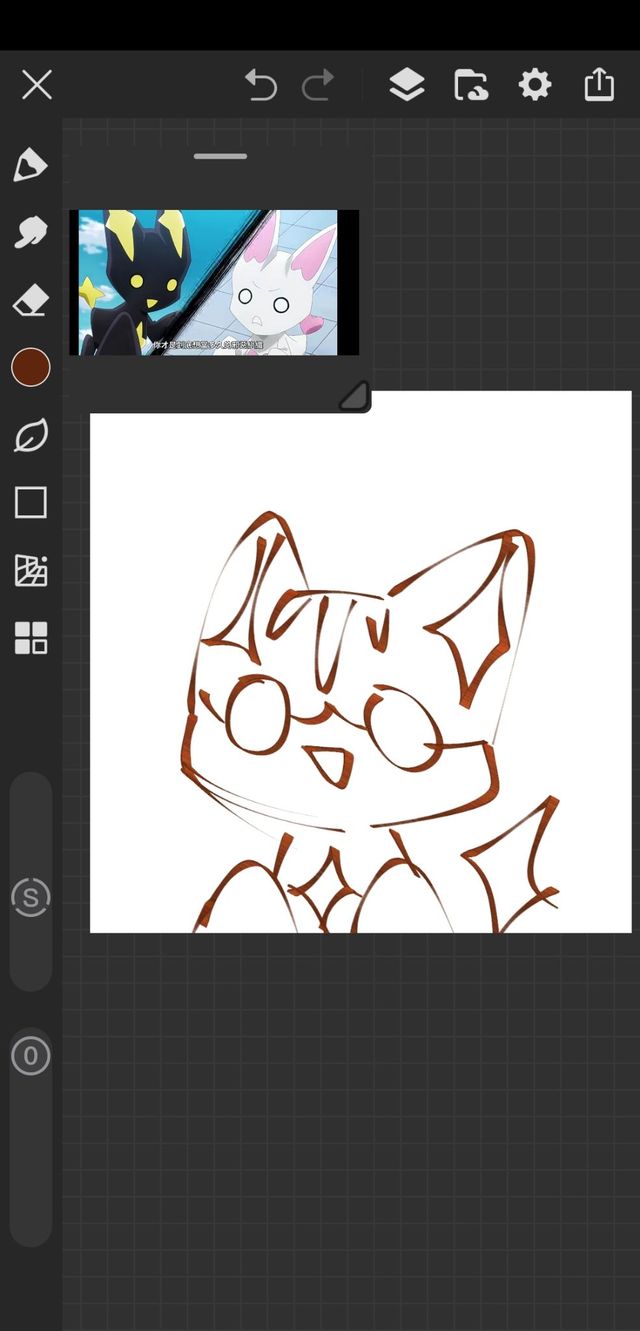This screenshot has height=1331, width=640.
Task: Tap the opacity slider knob showing 0
Action: point(30,1056)
